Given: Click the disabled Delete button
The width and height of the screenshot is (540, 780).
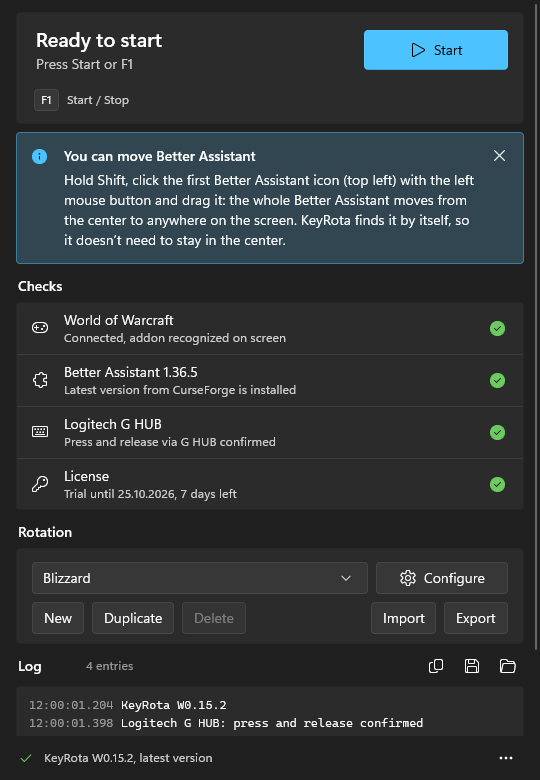Looking at the screenshot, I should tap(214, 618).
